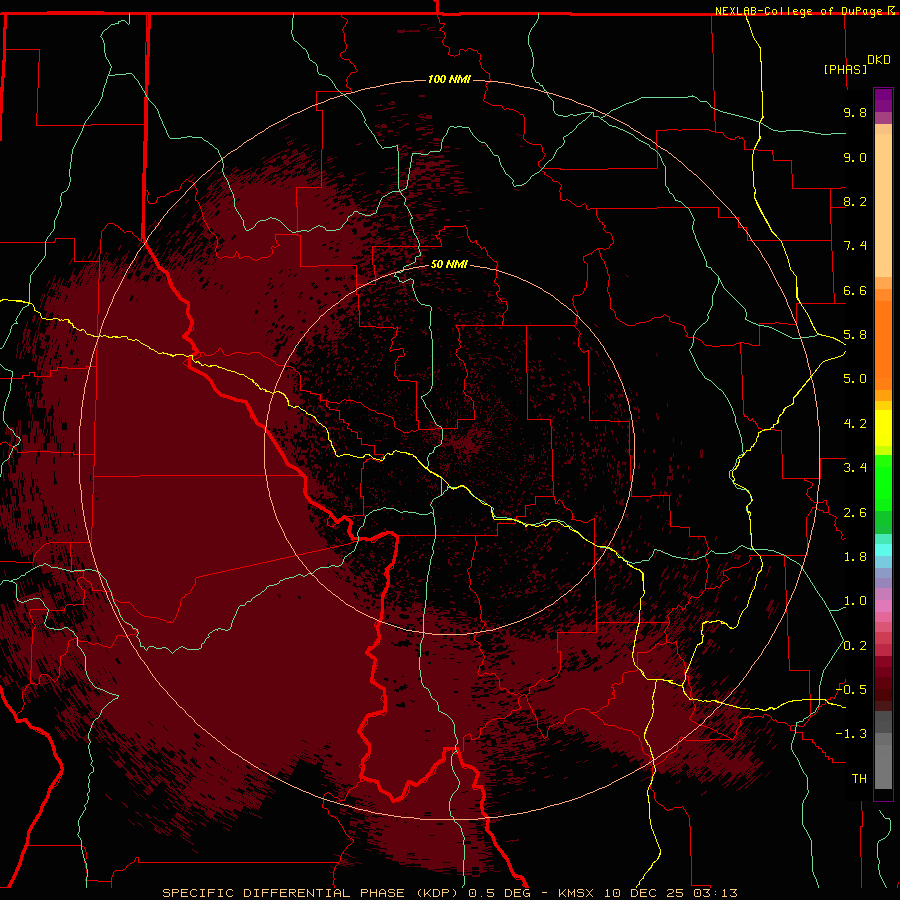
Task: Click the 3.4 legend value
Action: tap(855, 468)
